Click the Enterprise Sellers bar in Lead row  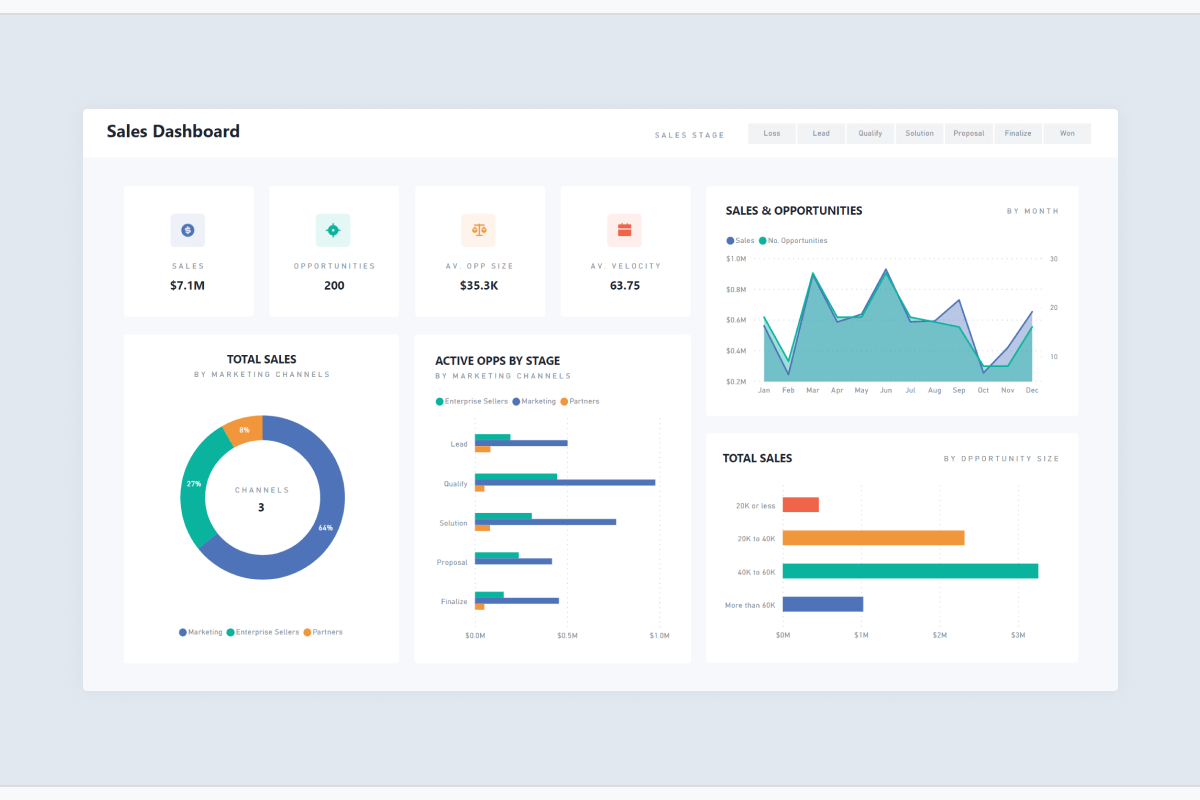[x=493, y=437]
